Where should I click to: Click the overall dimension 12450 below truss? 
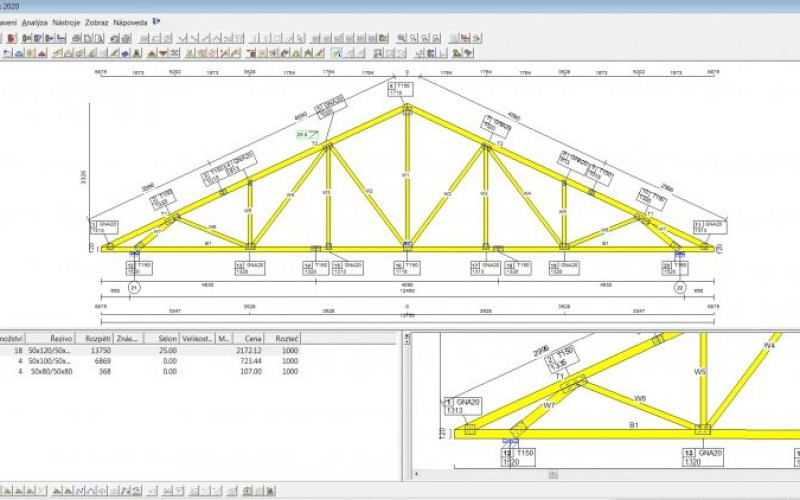(407, 291)
